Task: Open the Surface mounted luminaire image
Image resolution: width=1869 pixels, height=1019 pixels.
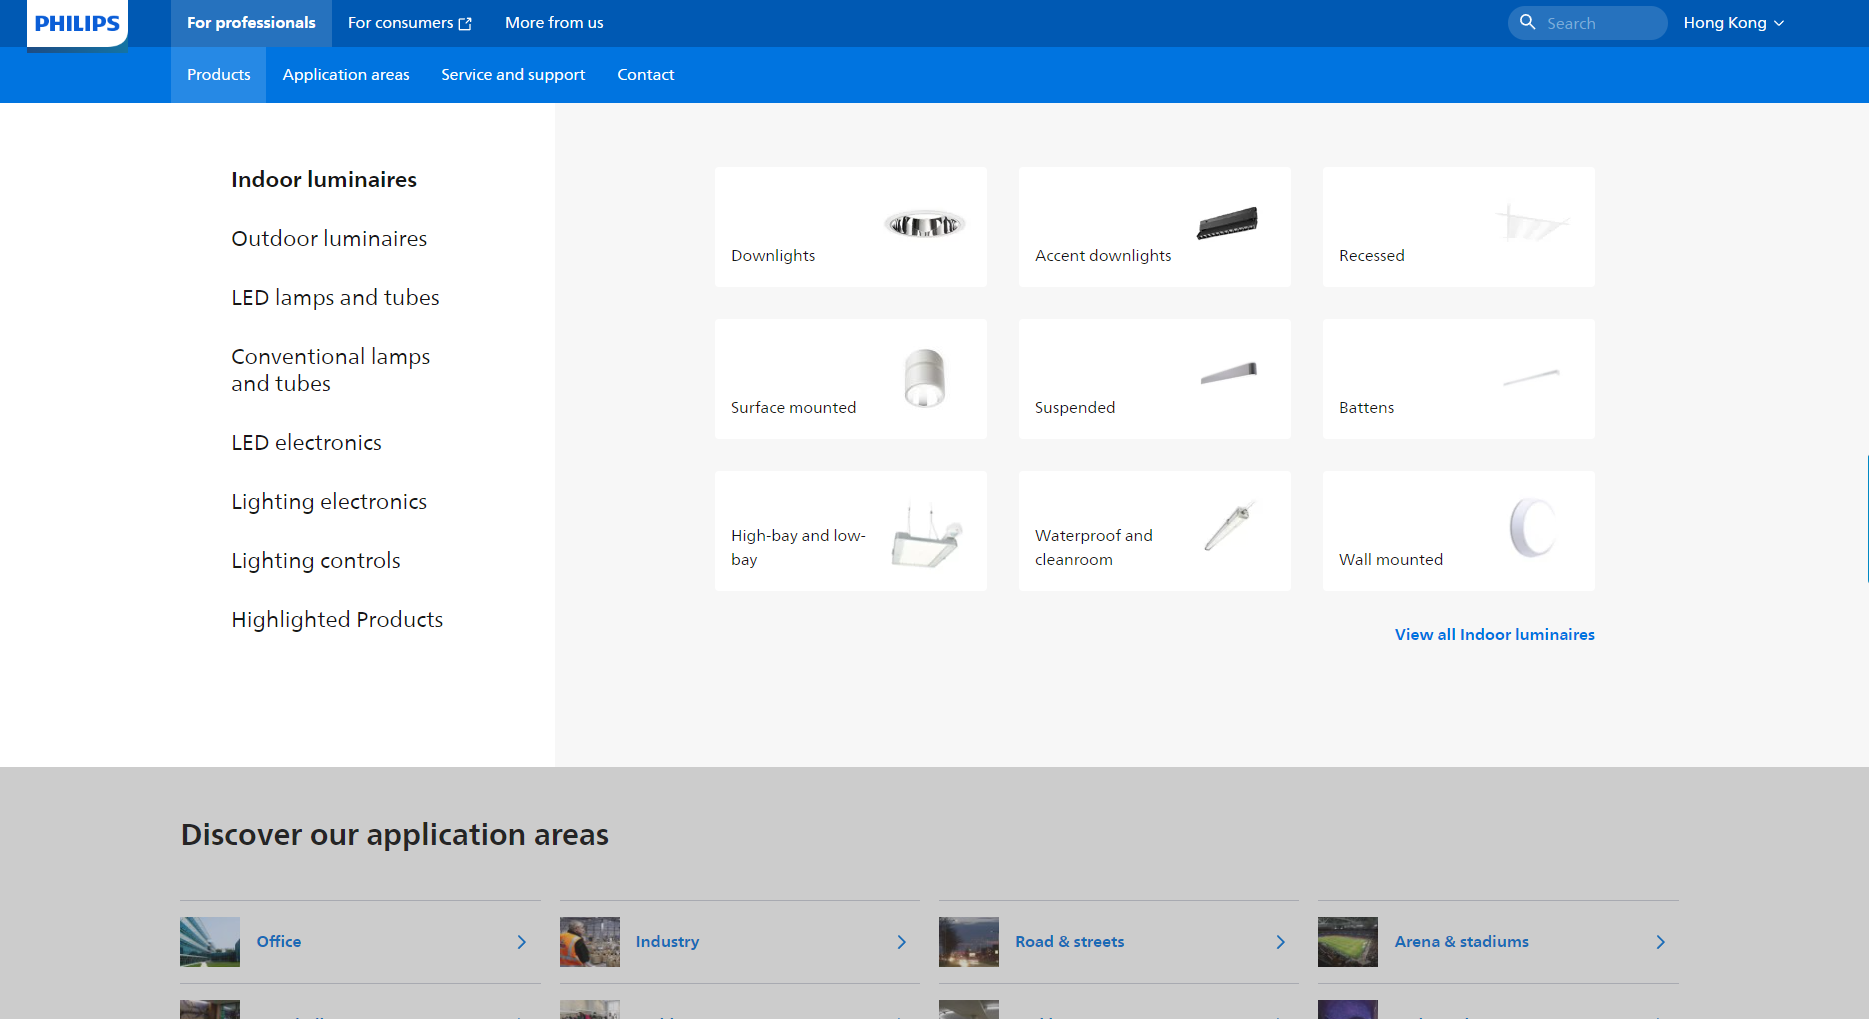Action: 924,378
